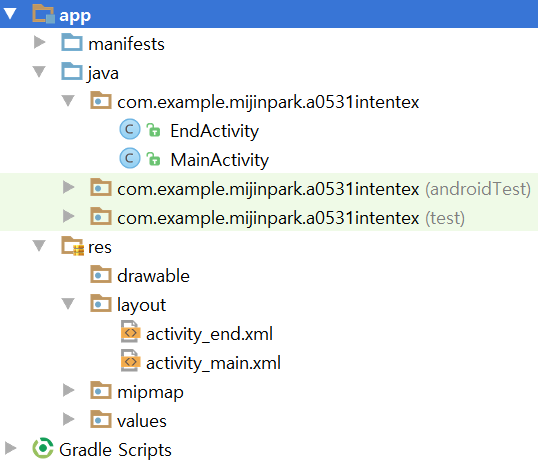Click the EndActivity class icon
Image resolution: width=538 pixels, height=471 pixels.
coord(130,130)
